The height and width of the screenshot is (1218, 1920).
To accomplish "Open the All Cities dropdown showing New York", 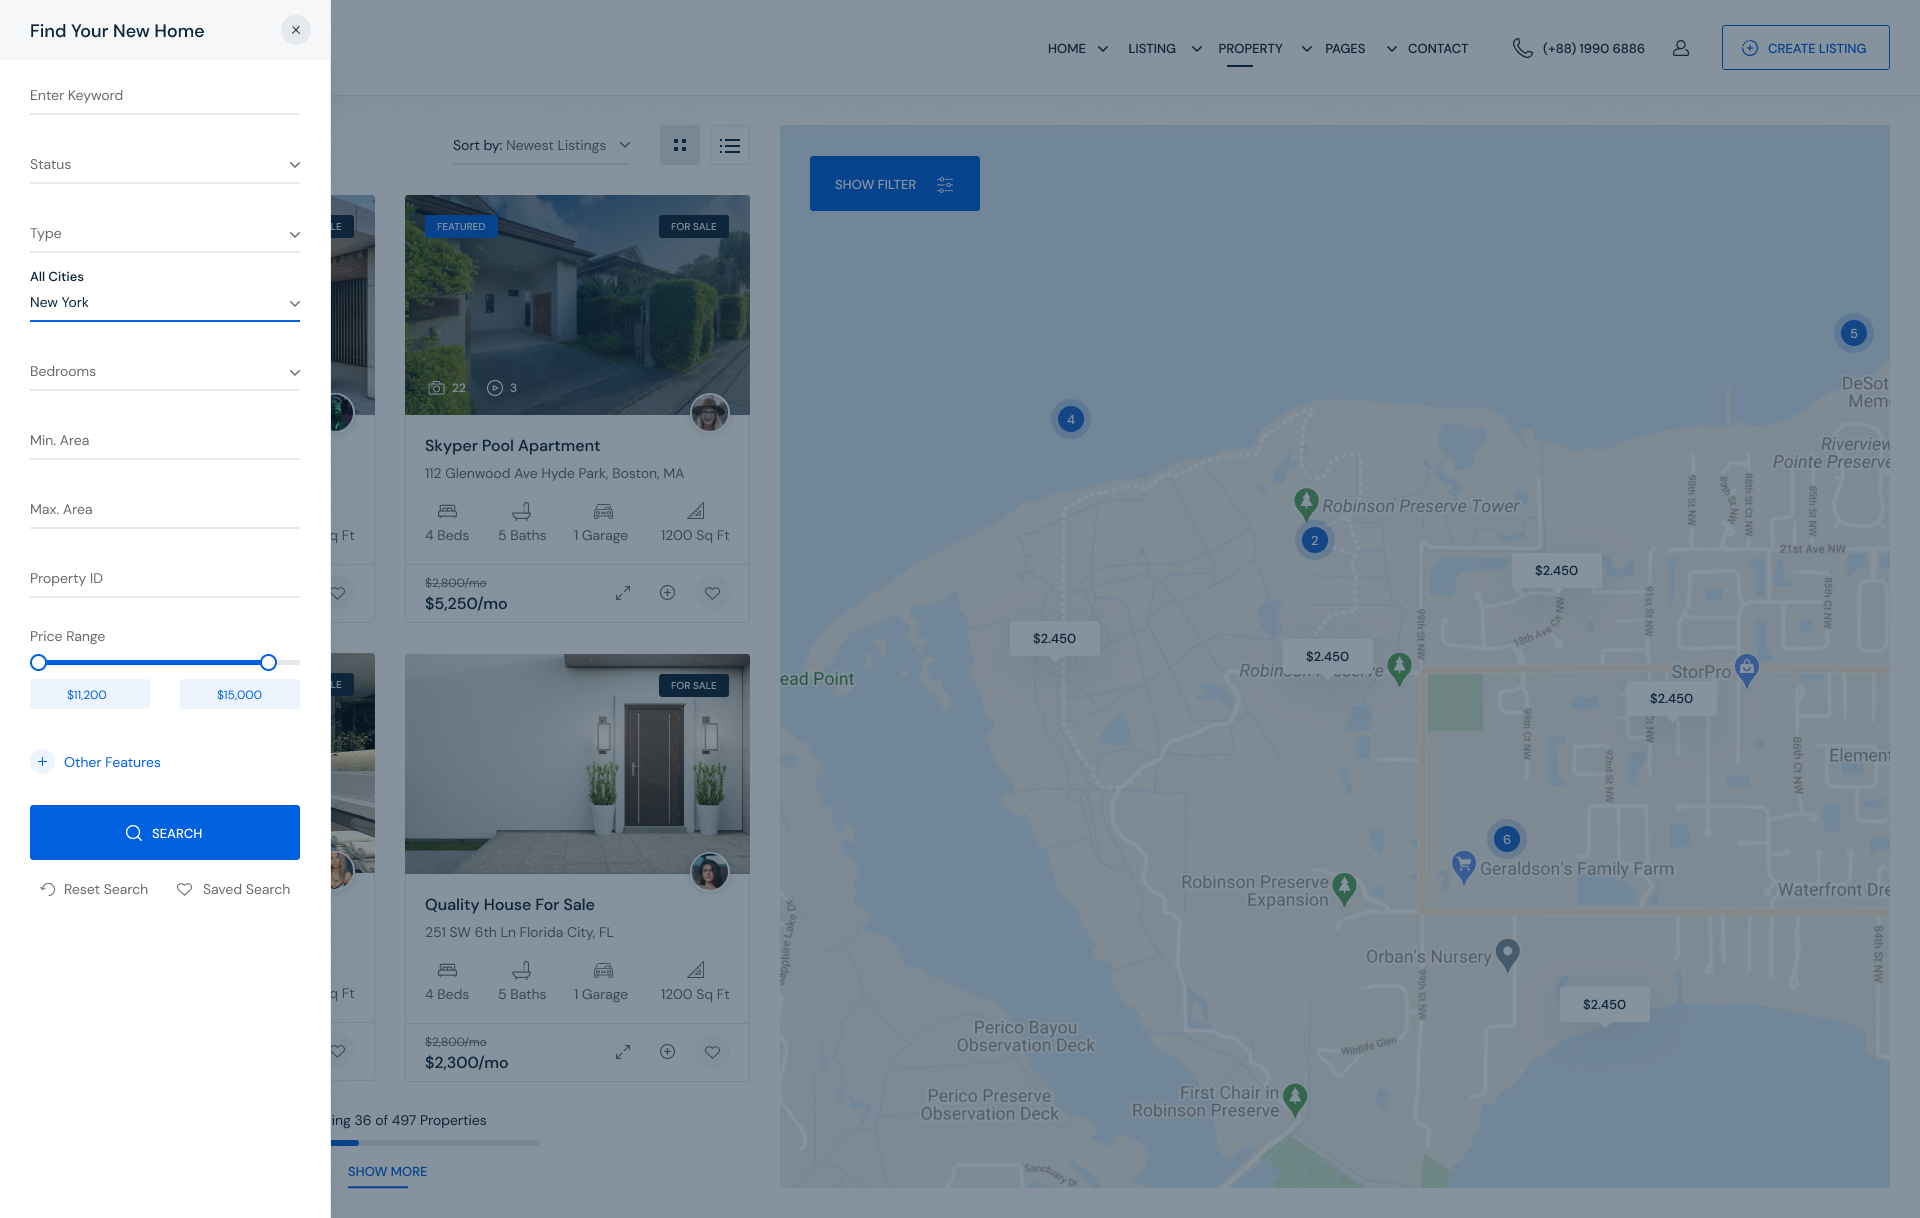I will pos(165,303).
